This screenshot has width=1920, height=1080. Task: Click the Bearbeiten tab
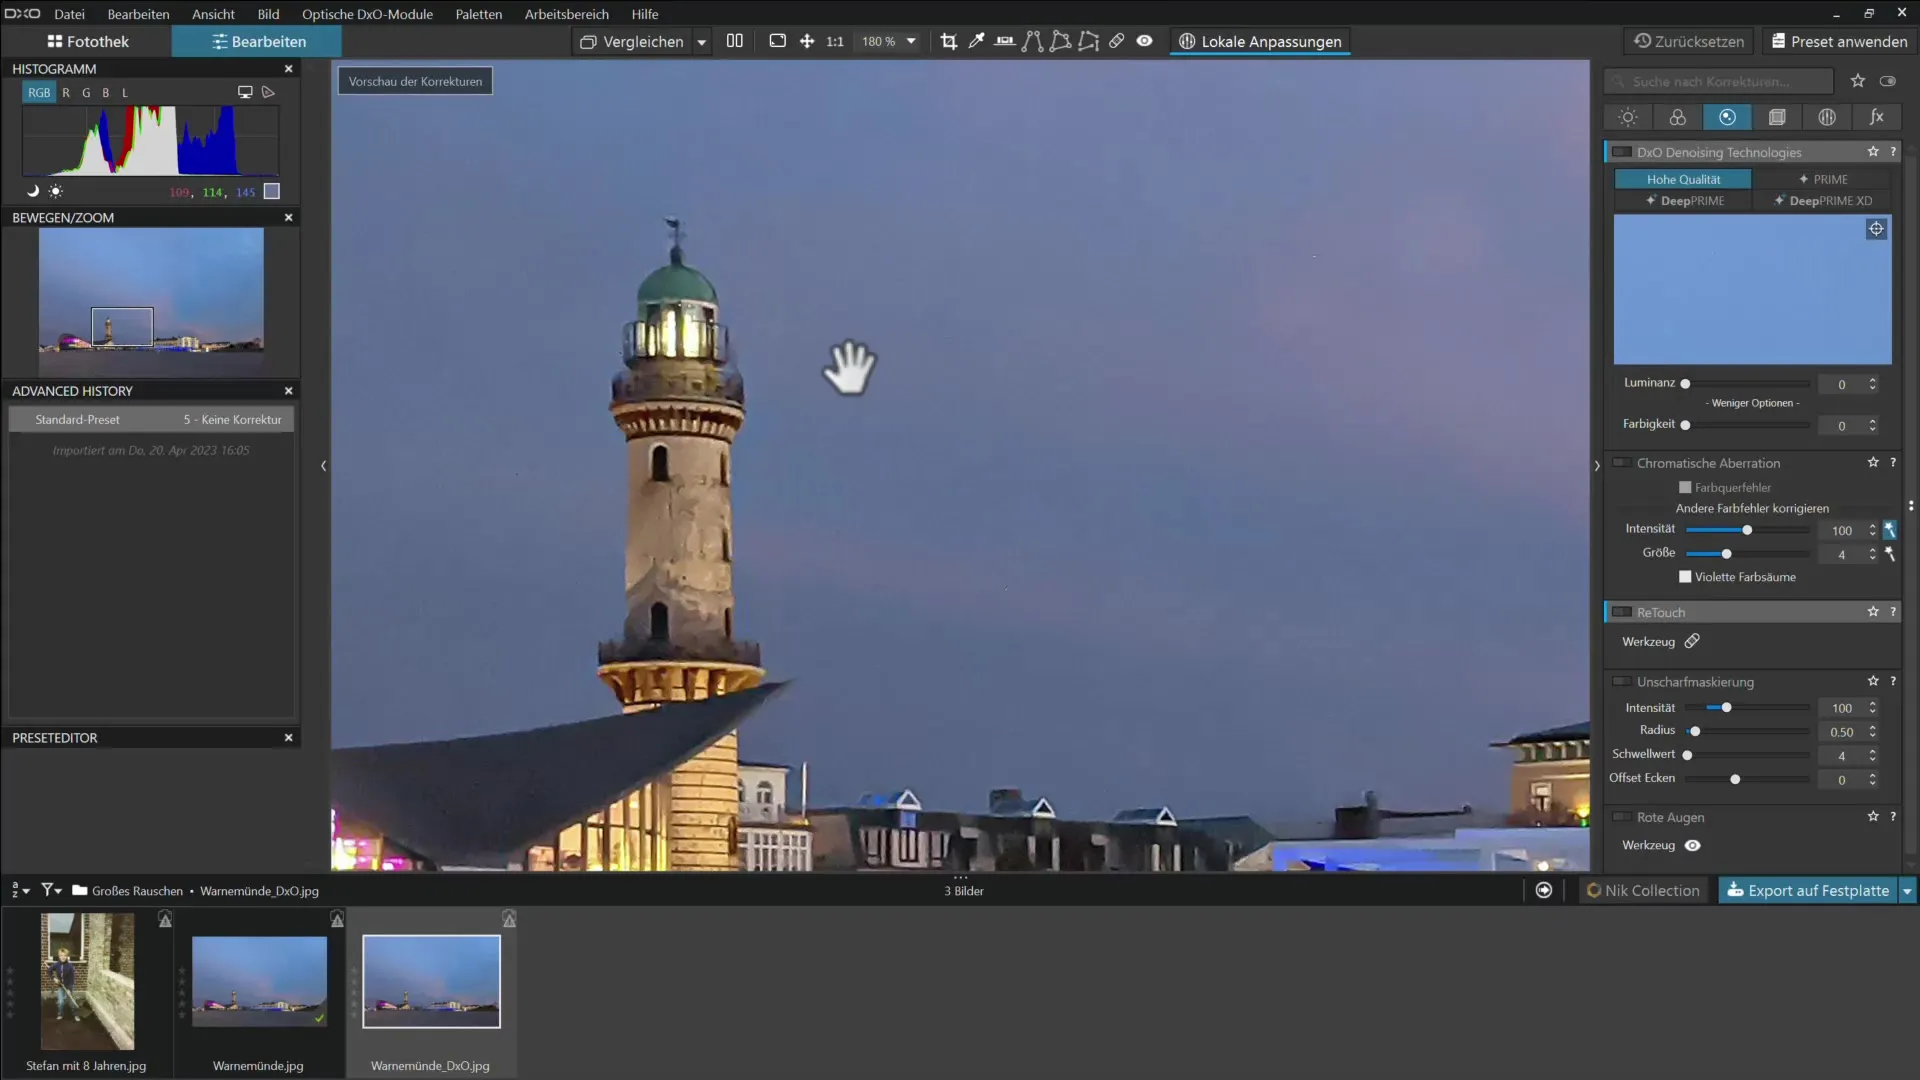click(257, 41)
